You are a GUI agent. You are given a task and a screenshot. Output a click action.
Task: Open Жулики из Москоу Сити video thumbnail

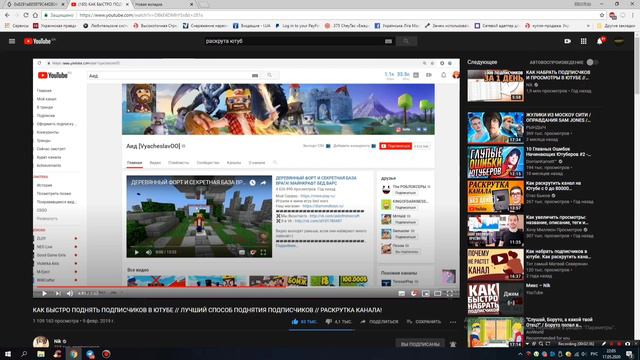coord(496,128)
